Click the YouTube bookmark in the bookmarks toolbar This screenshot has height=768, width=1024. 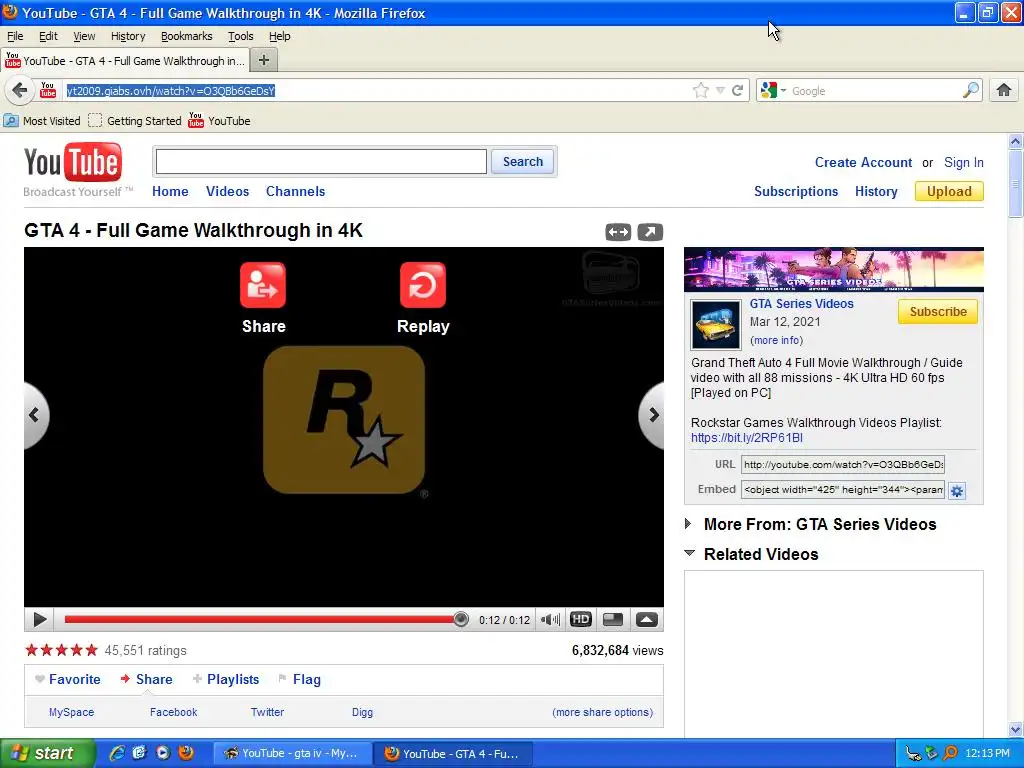pos(219,121)
